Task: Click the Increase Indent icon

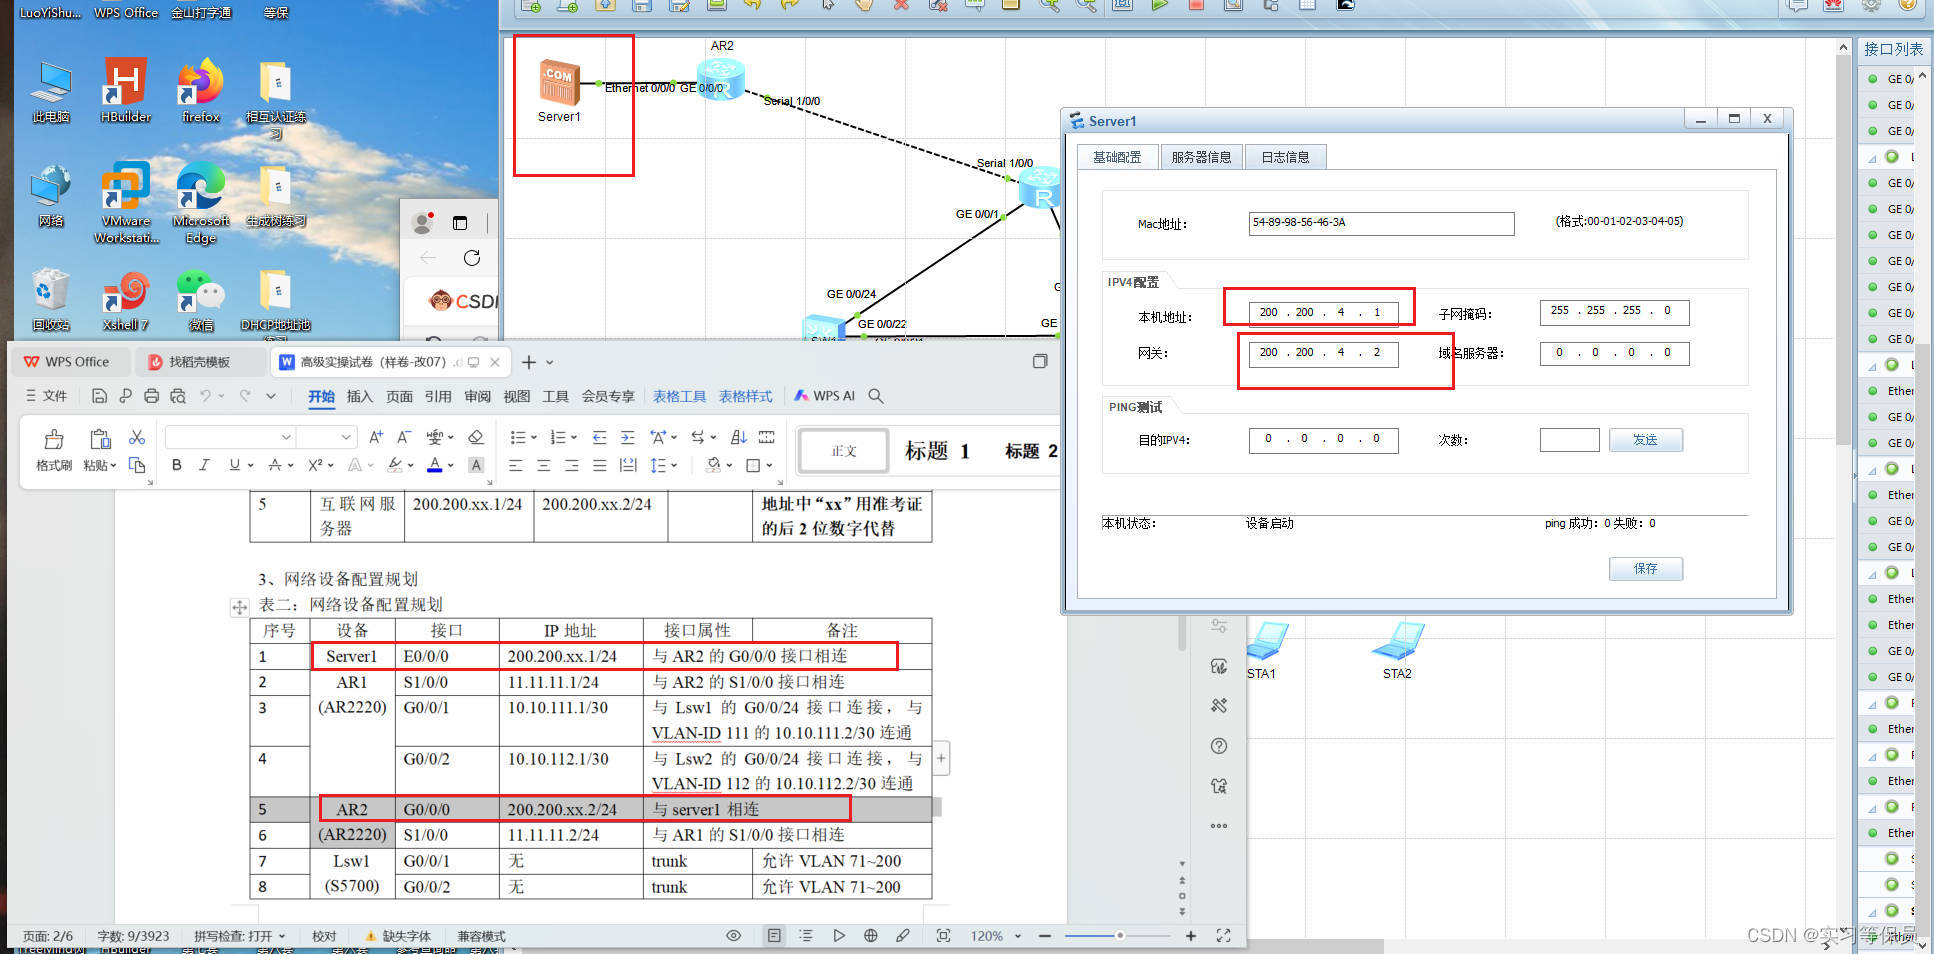Action: (627, 437)
